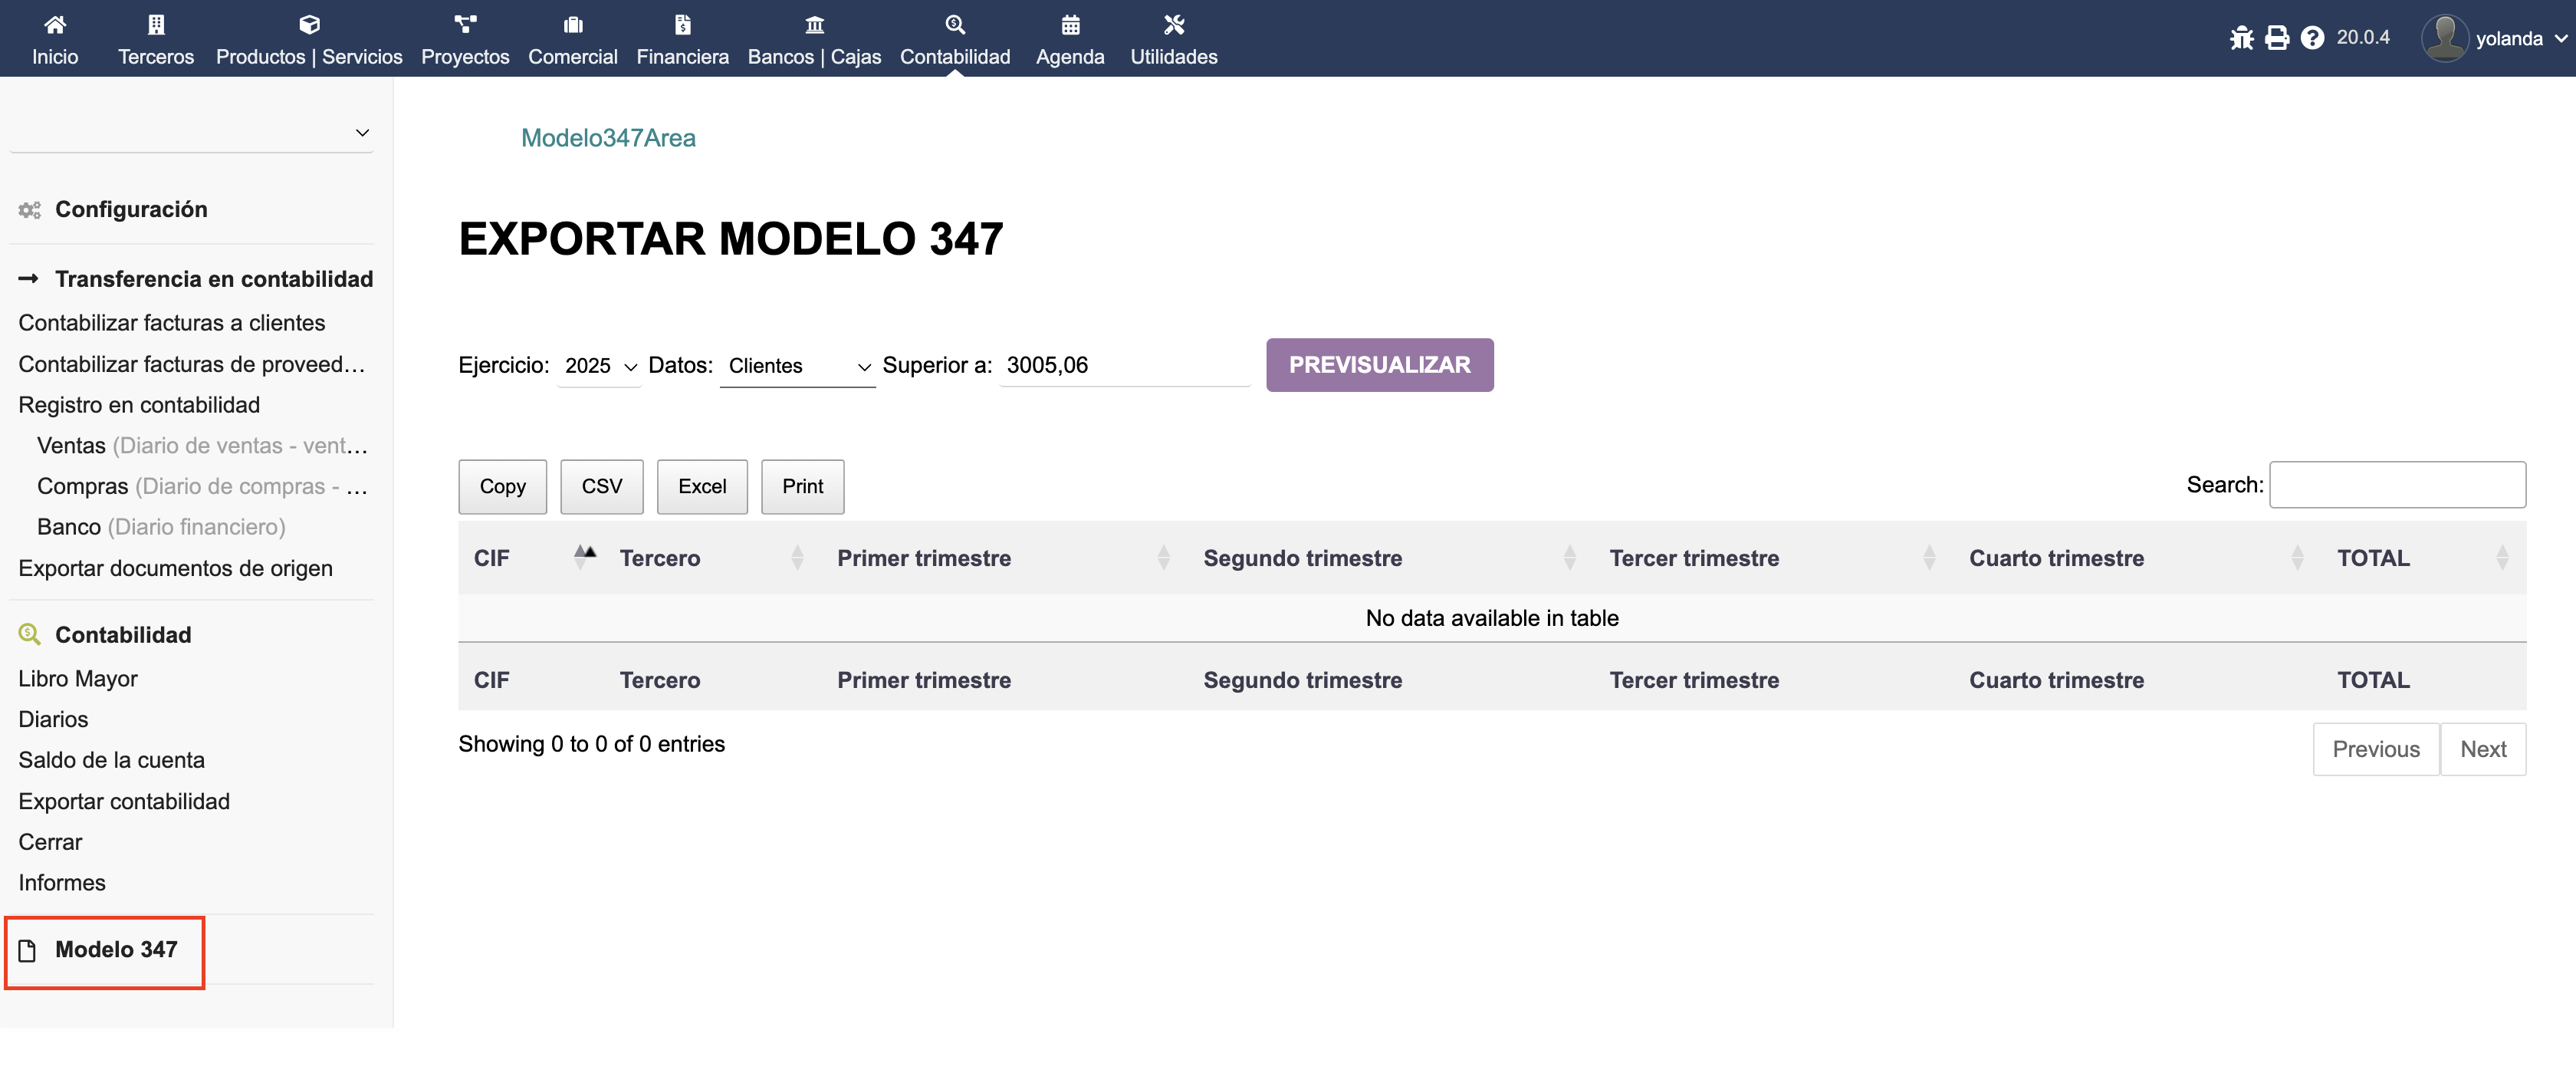Open the Ejercicio year dropdown

(599, 366)
